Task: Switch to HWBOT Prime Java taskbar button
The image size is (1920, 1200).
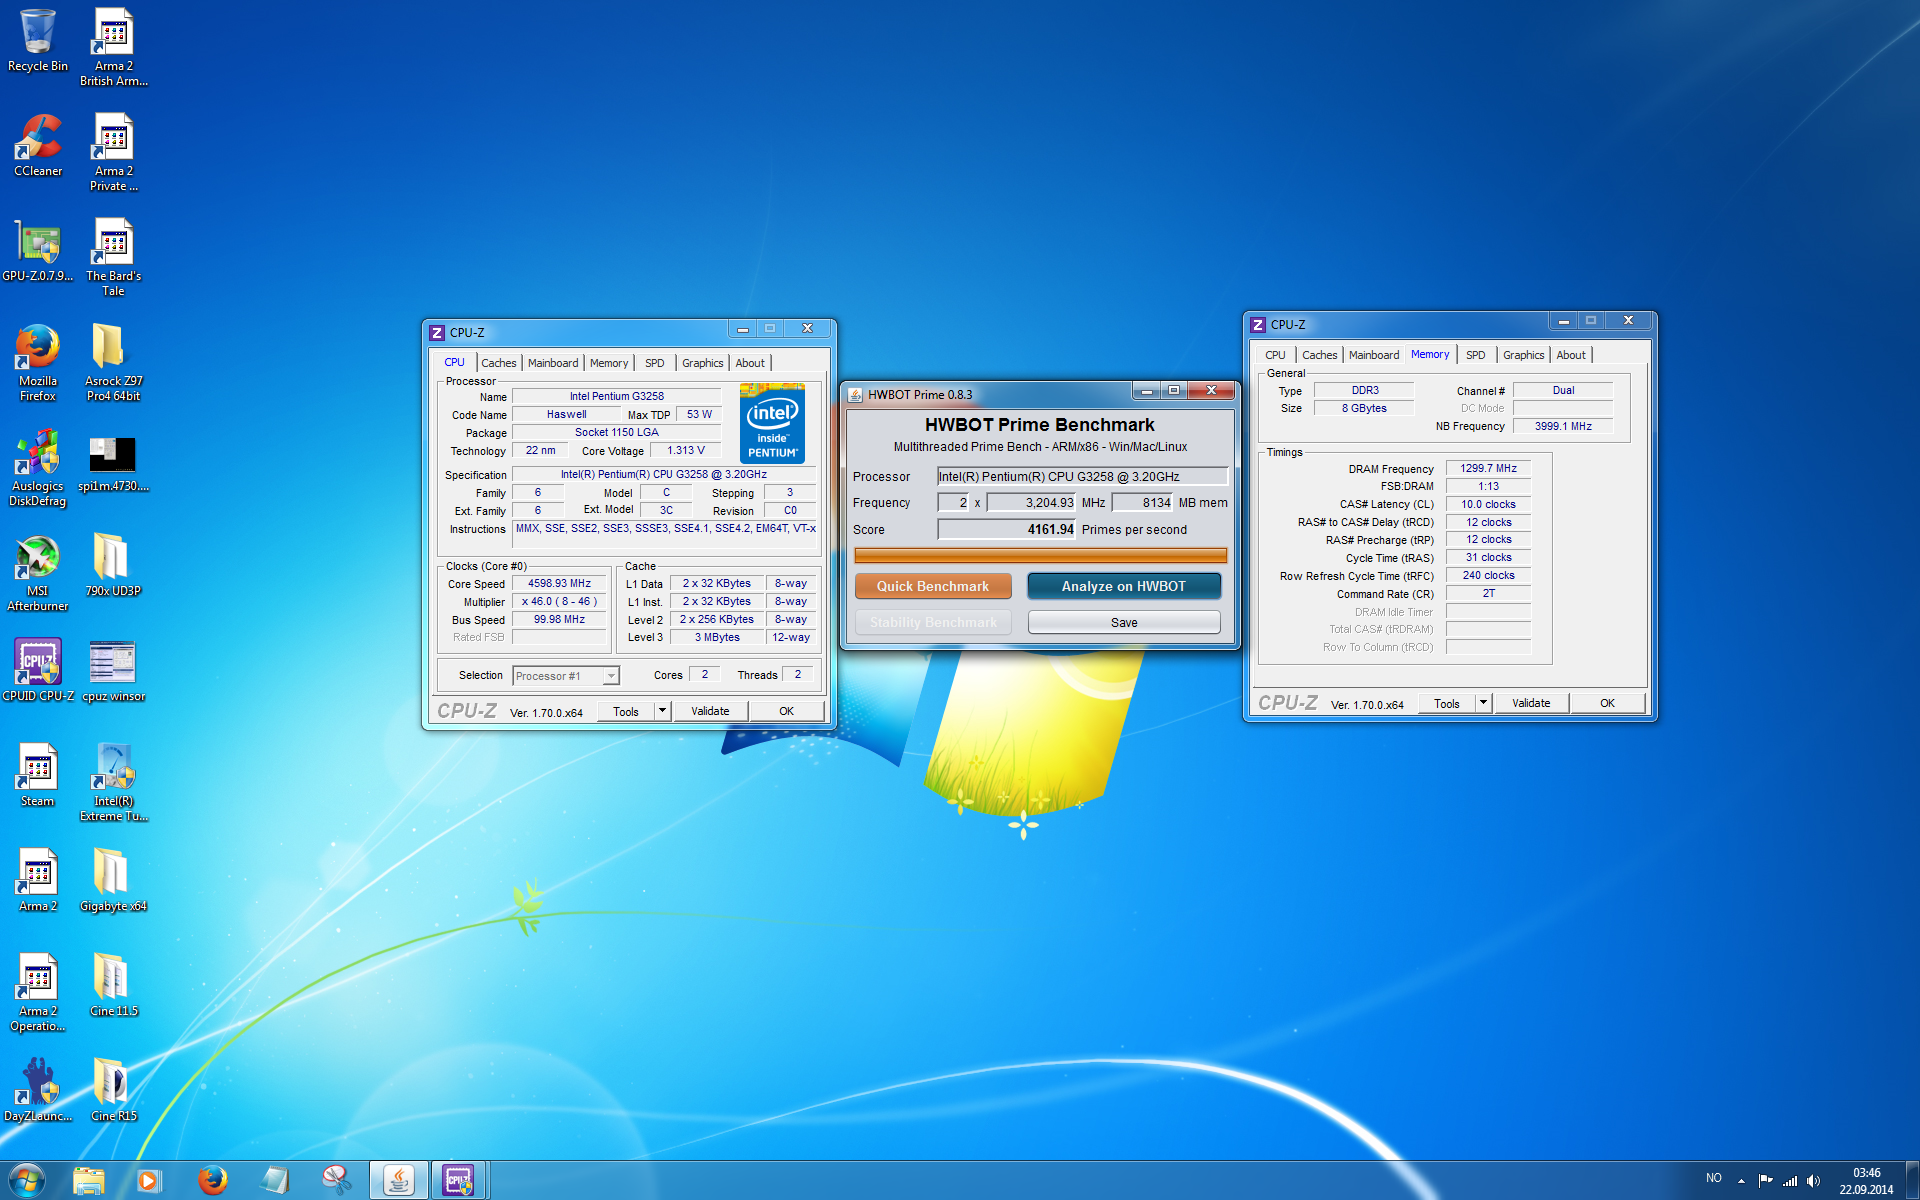Action: click(x=398, y=1180)
